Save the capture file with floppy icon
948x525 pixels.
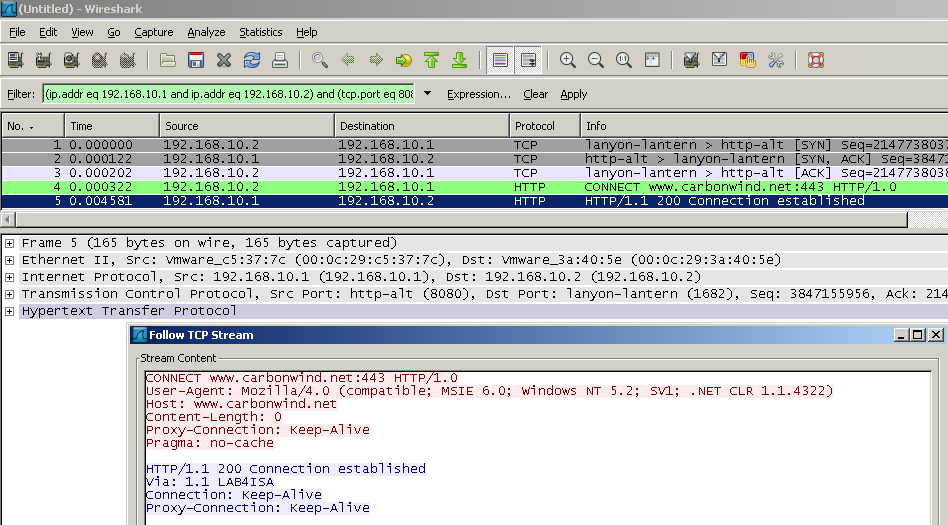196,60
